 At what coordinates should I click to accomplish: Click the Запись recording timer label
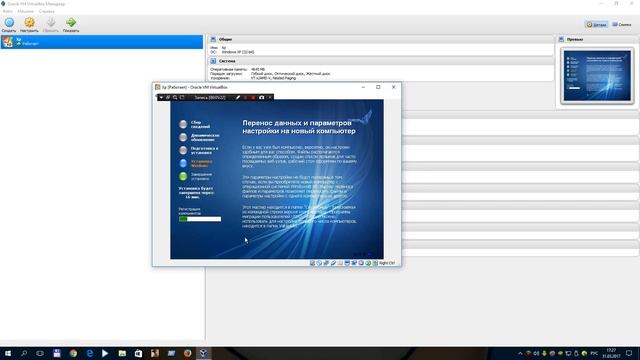pos(210,98)
